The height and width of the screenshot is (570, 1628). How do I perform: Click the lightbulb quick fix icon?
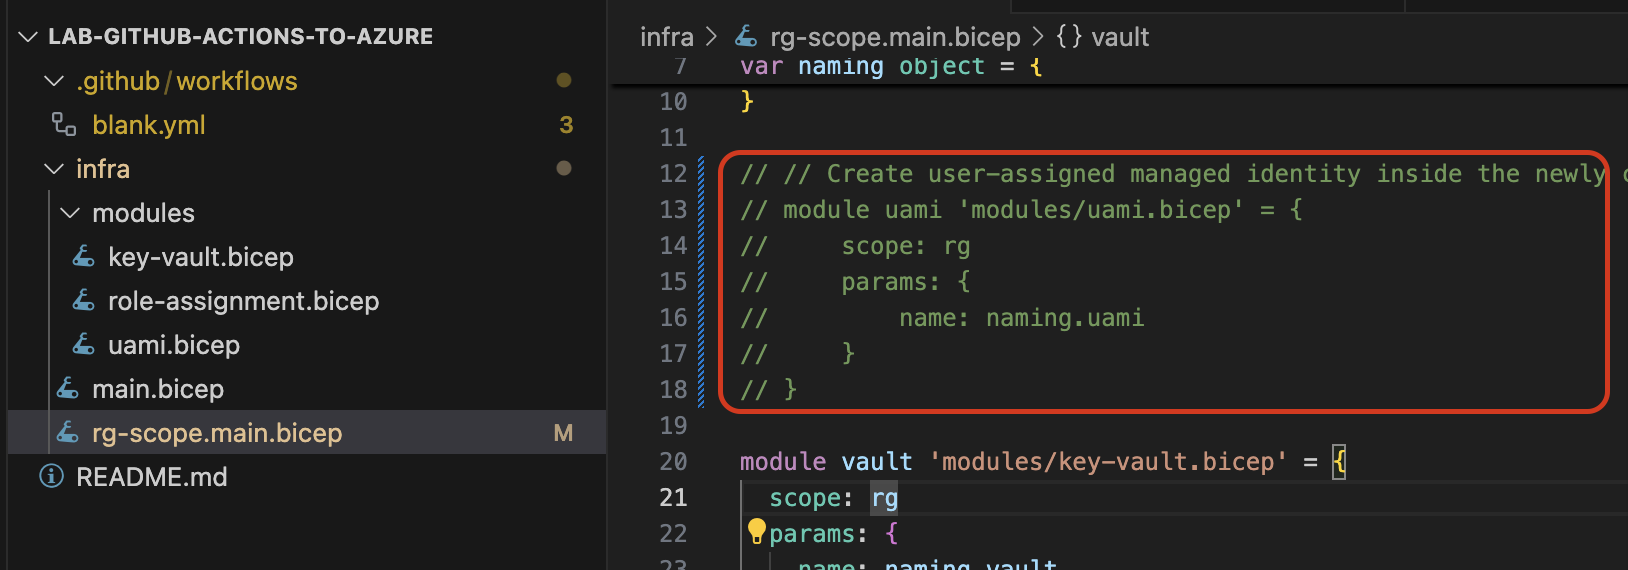(756, 531)
